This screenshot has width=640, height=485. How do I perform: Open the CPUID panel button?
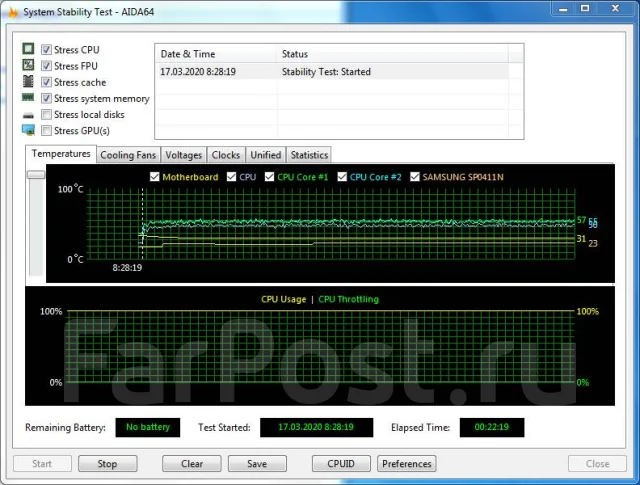341,464
